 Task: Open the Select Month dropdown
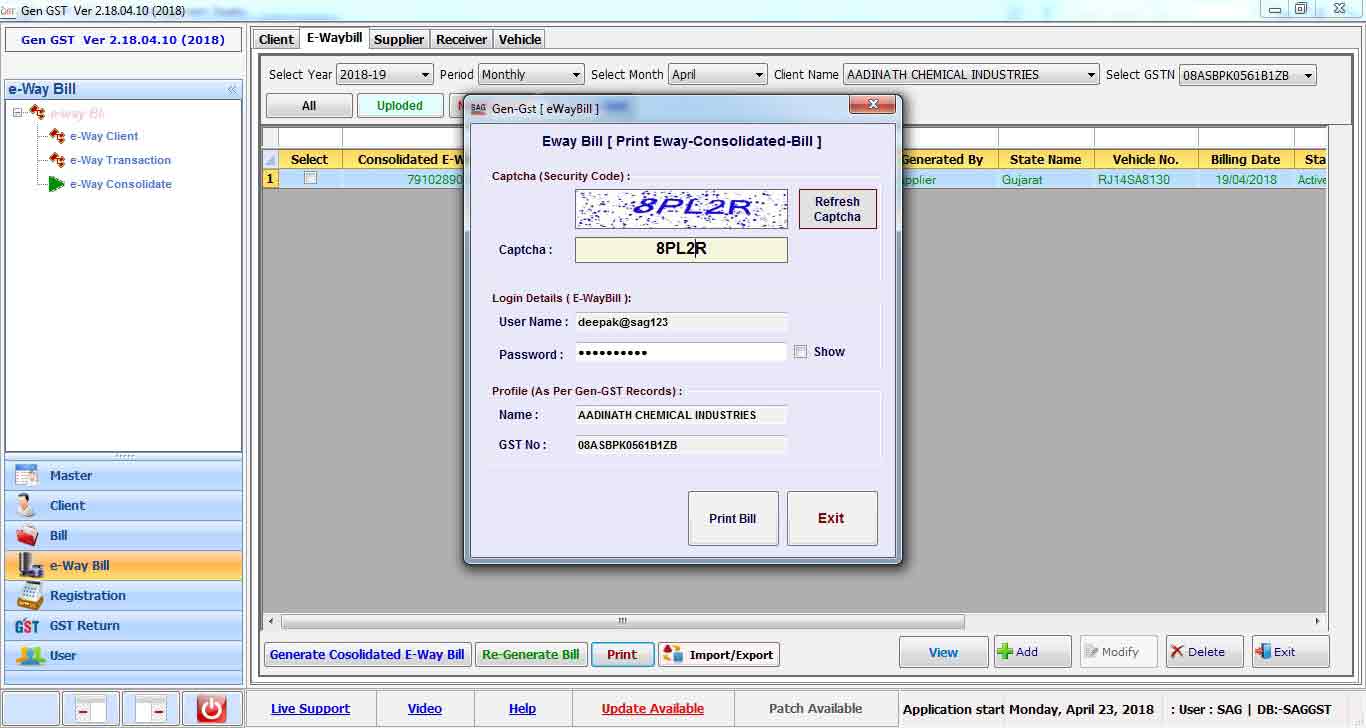tap(717, 75)
